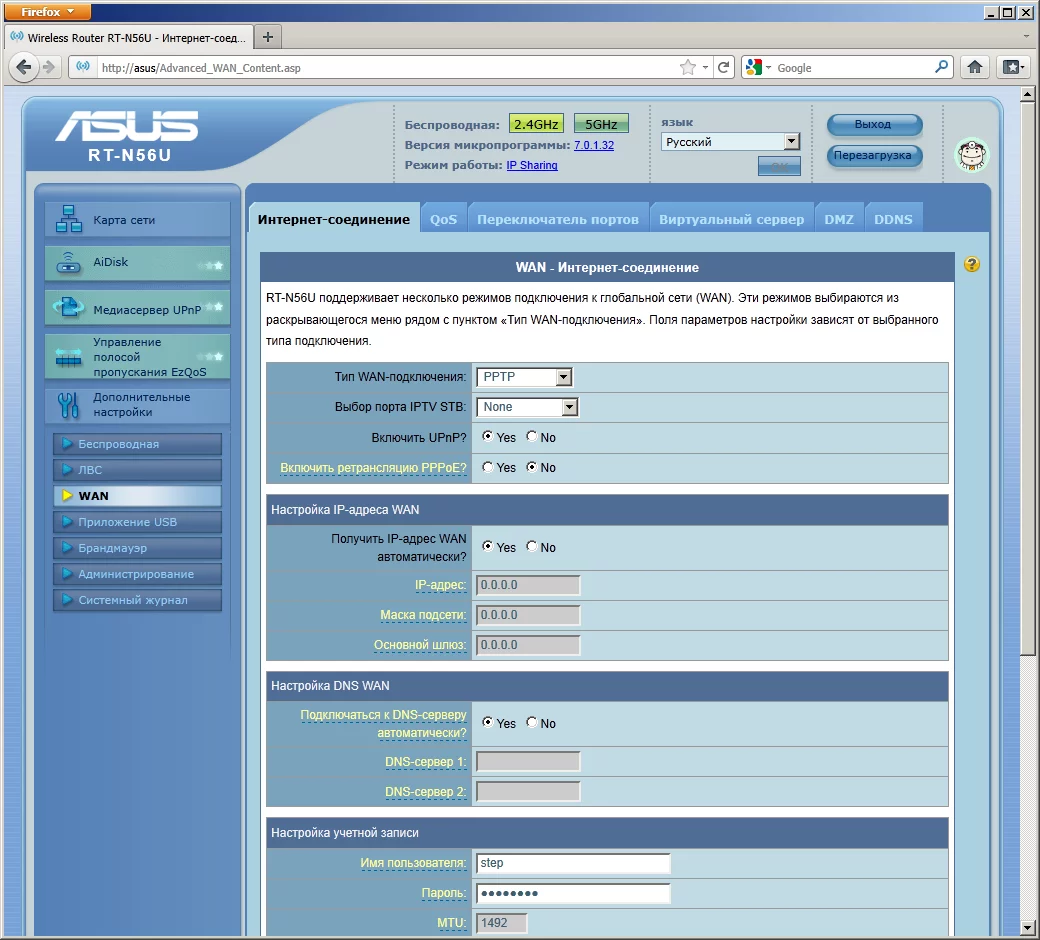Open firmware version 7.0.1.32 link

coord(594,145)
